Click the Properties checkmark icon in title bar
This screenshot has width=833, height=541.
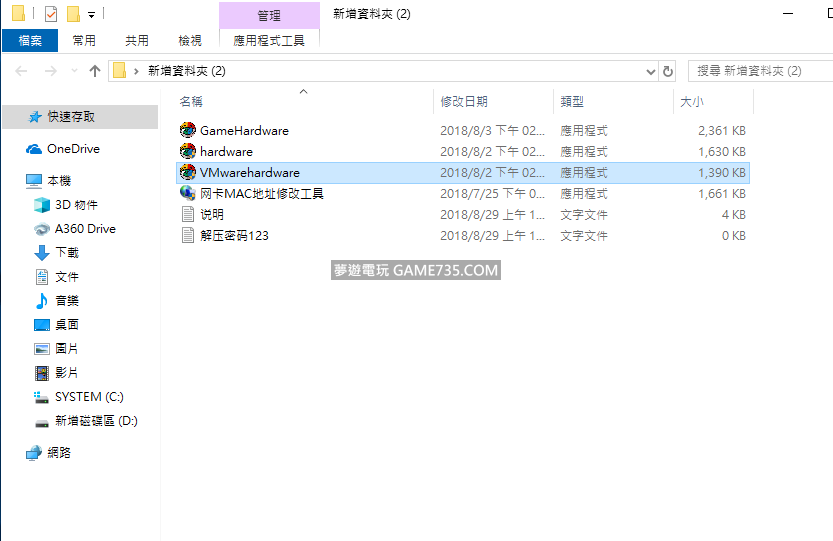[51, 14]
